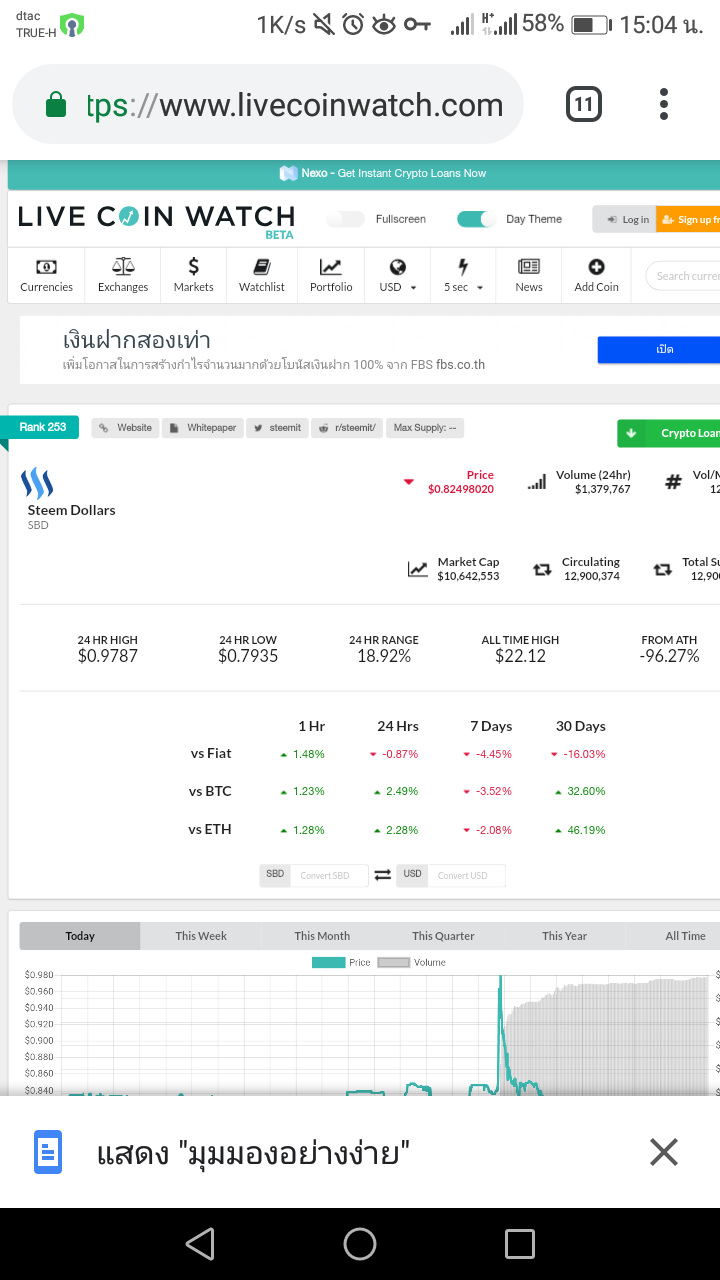This screenshot has width=720, height=1280.
Task: Tap the price value $0.82498020
Action: pos(461,489)
